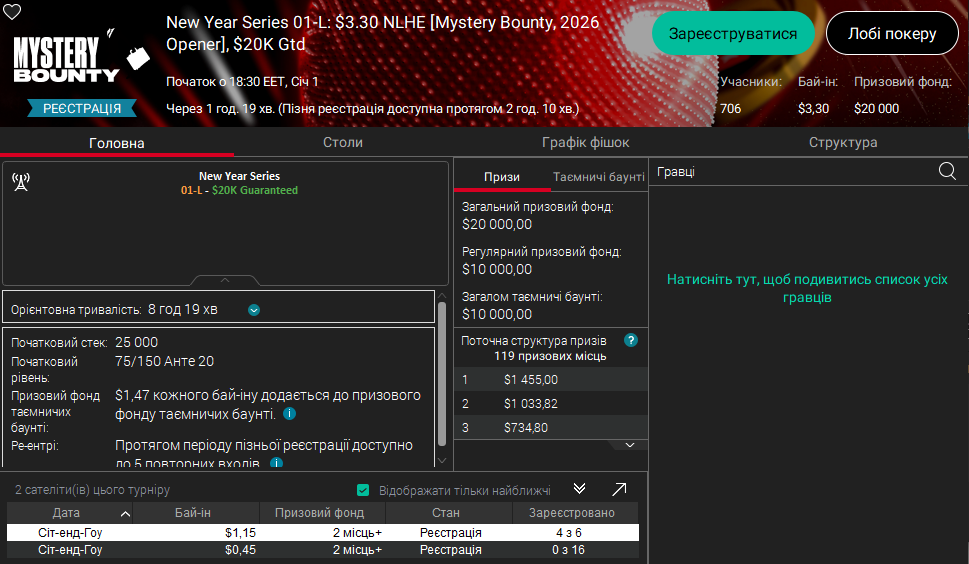Click the double chevron down icon in satellites
969x564 pixels.
(x=579, y=489)
